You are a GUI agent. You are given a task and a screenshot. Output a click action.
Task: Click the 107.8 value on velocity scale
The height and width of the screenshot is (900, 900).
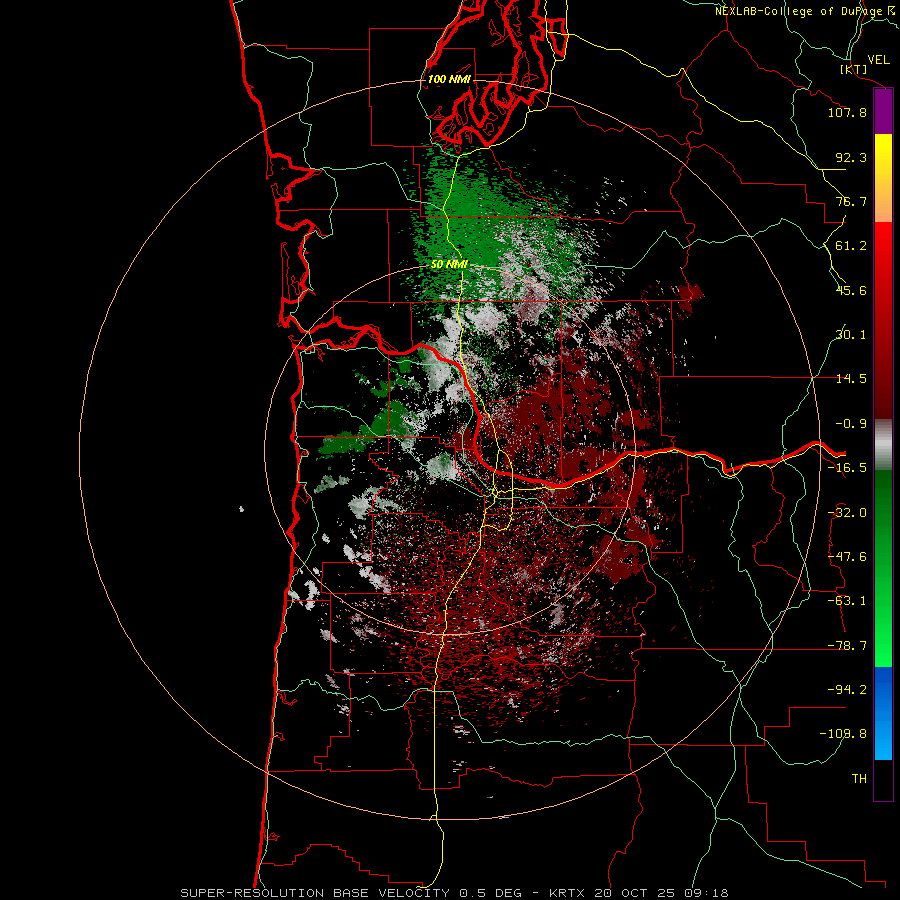[847, 112]
